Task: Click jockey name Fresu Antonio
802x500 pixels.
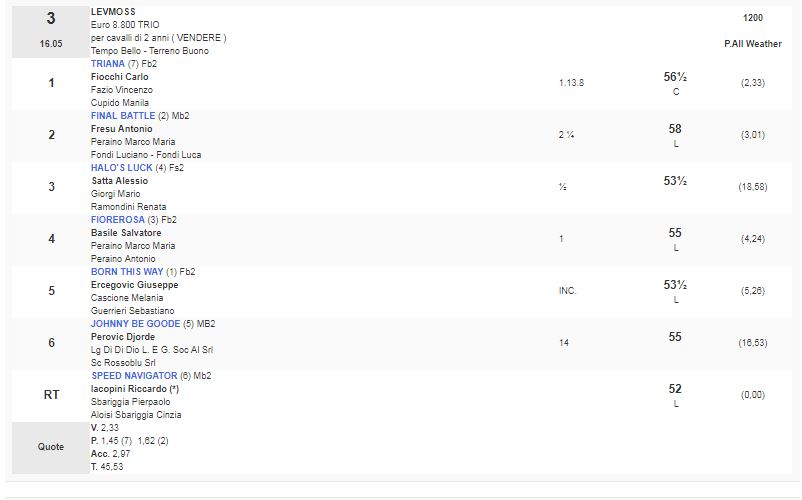Action: 122,129
